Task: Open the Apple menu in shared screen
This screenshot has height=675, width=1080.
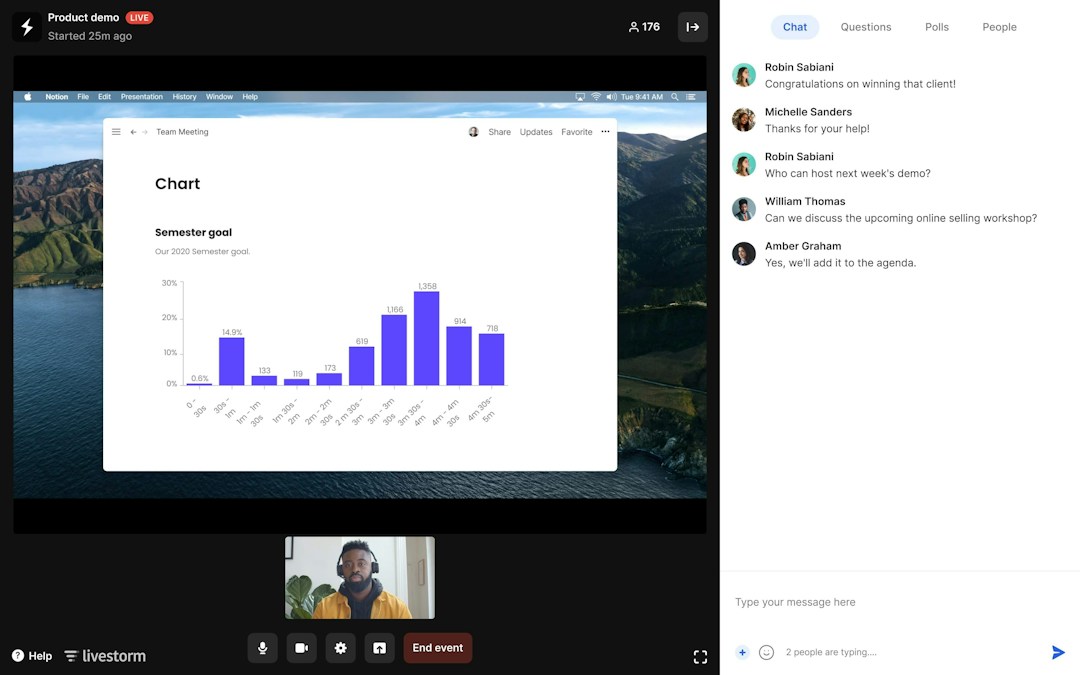Action: pos(28,97)
